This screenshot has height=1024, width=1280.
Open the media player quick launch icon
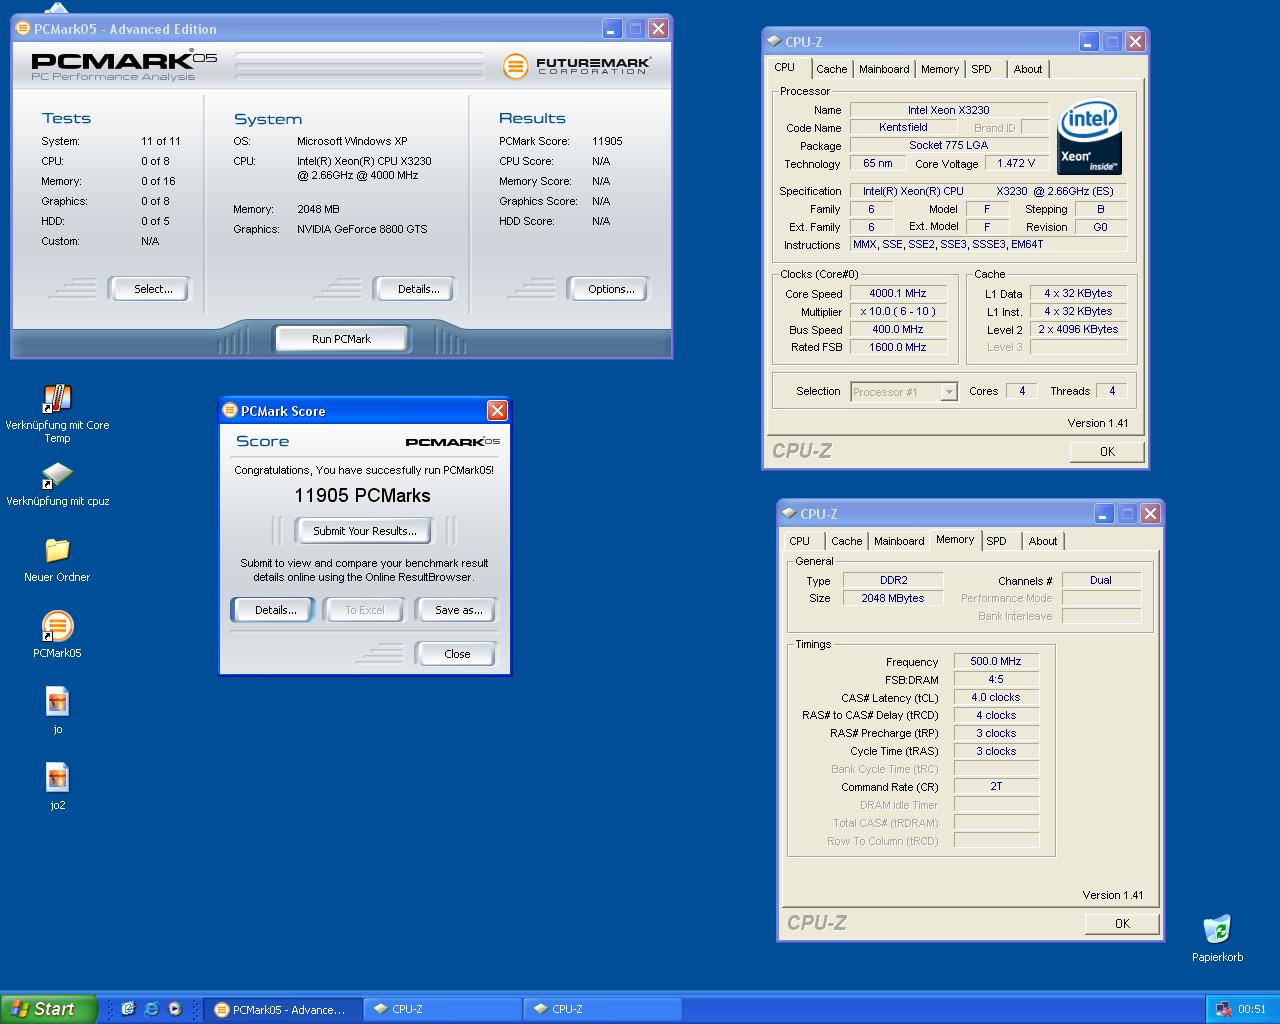(174, 1009)
